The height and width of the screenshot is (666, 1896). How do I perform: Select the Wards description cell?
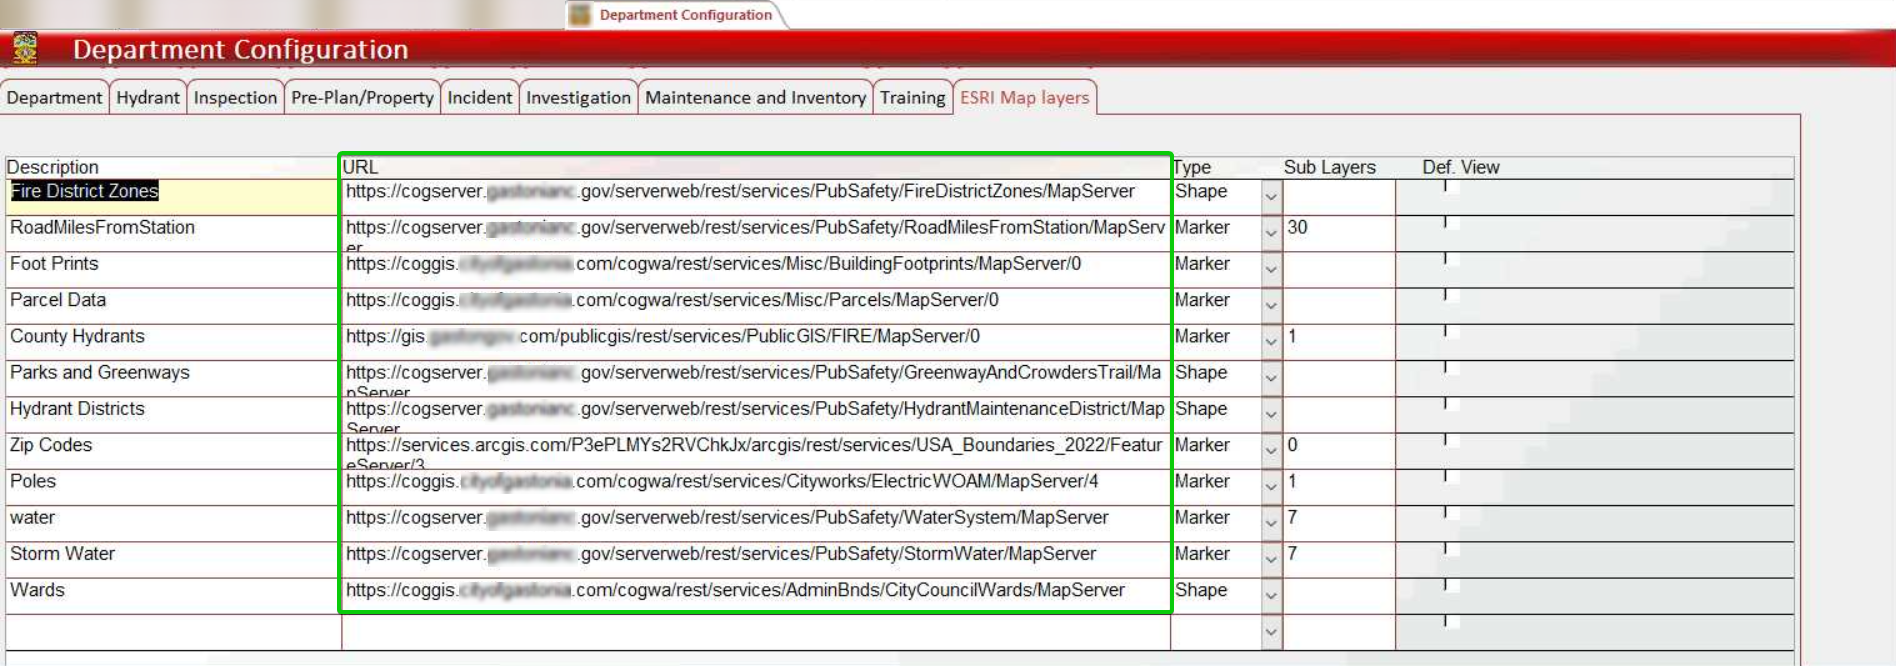tap(173, 596)
